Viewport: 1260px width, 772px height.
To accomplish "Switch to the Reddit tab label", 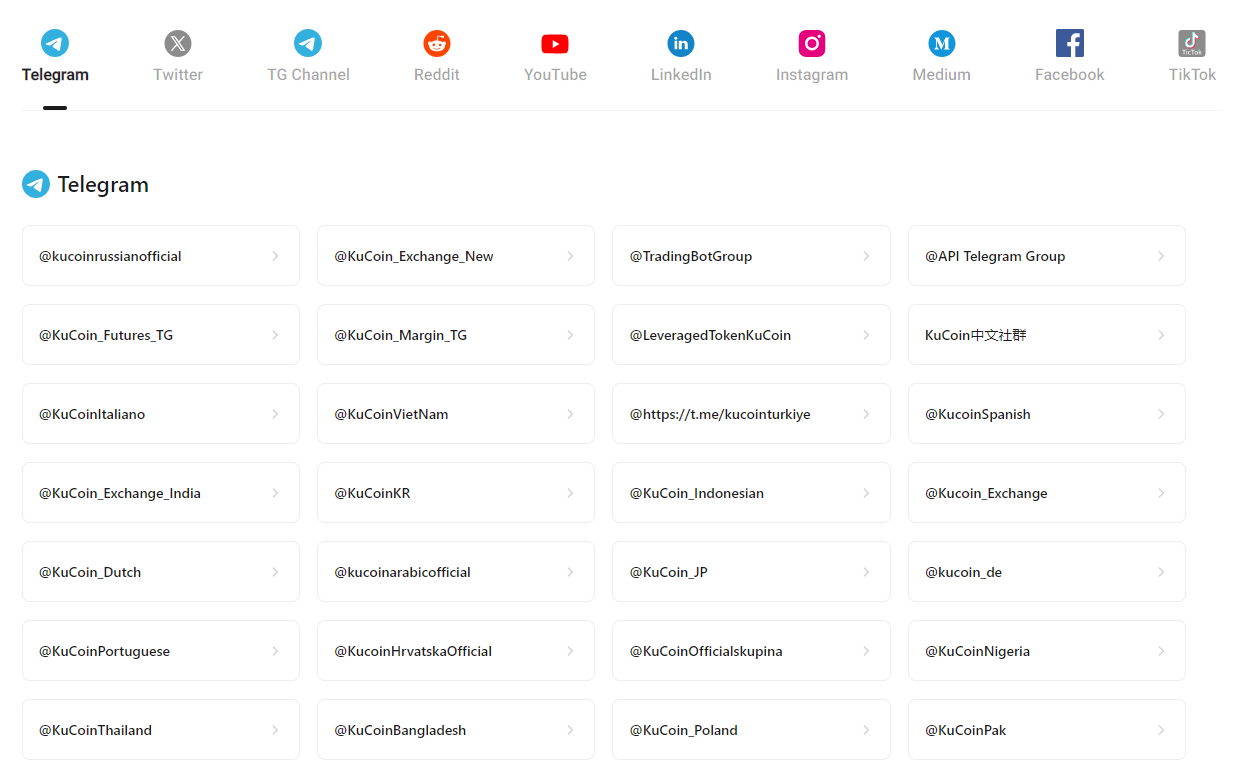I will [437, 75].
